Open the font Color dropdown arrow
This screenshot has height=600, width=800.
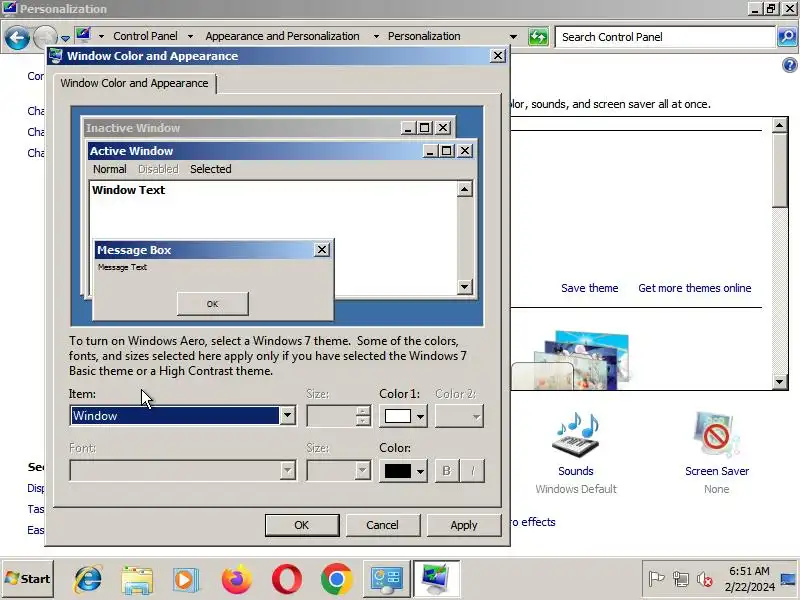point(420,471)
